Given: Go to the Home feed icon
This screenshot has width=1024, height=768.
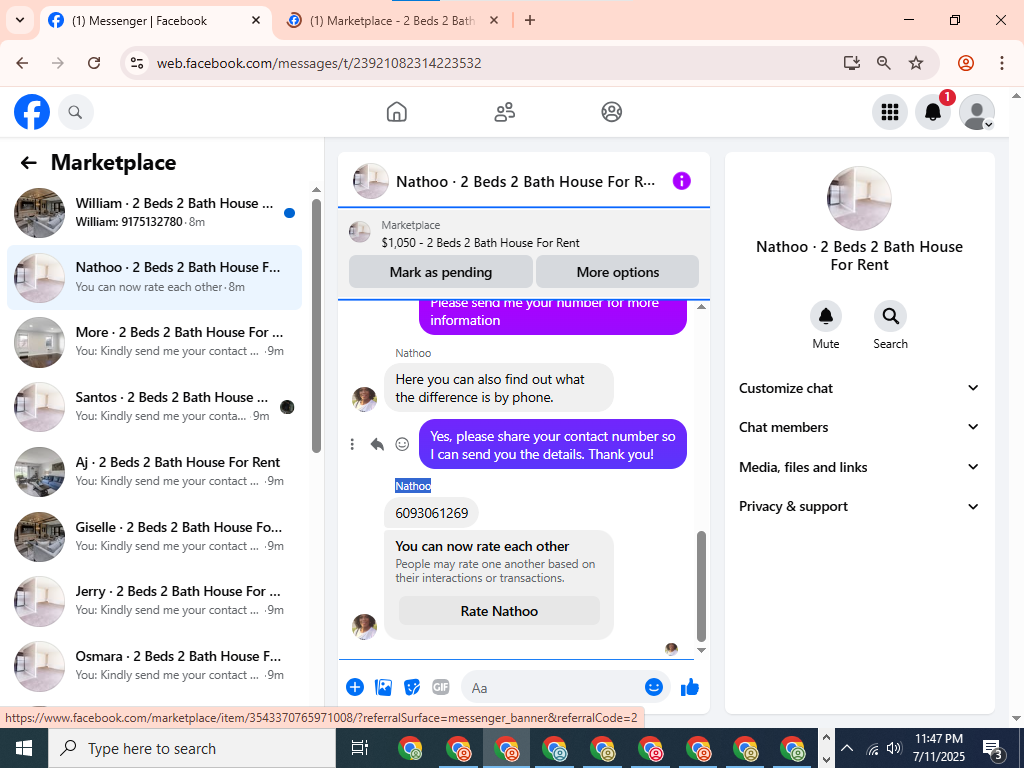Looking at the screenshot, I should pos(396,112).
